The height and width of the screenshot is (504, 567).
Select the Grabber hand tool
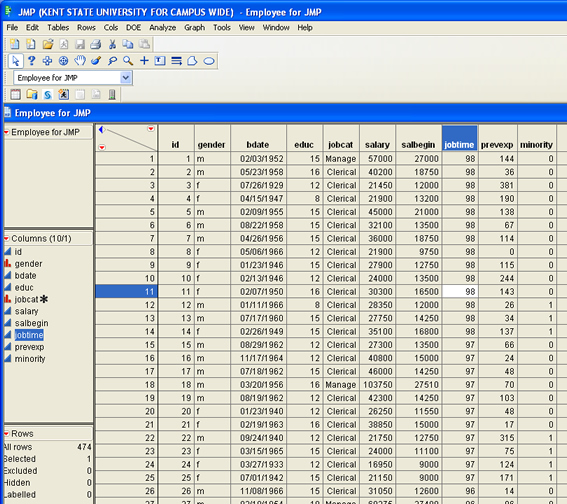coord(80,60)
